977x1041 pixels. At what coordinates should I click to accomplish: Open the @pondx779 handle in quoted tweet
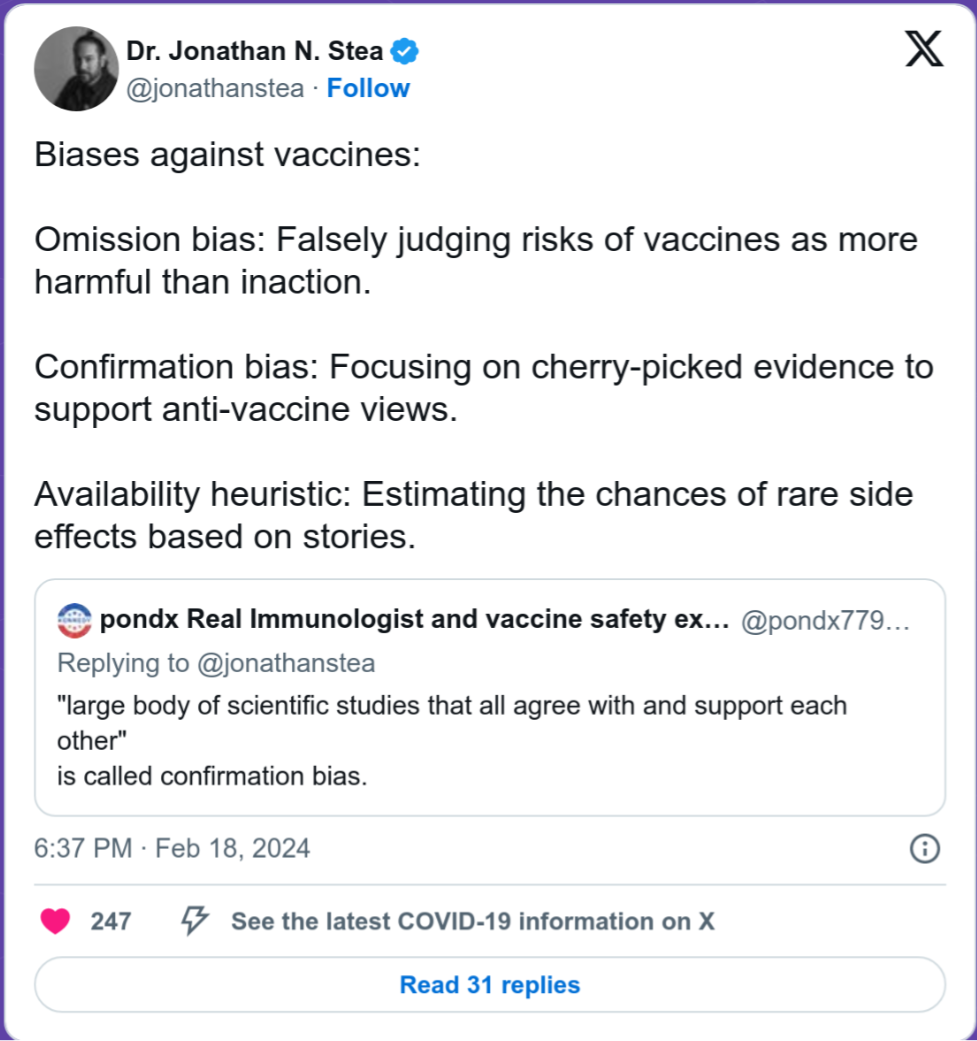click(x=825, y=620)
